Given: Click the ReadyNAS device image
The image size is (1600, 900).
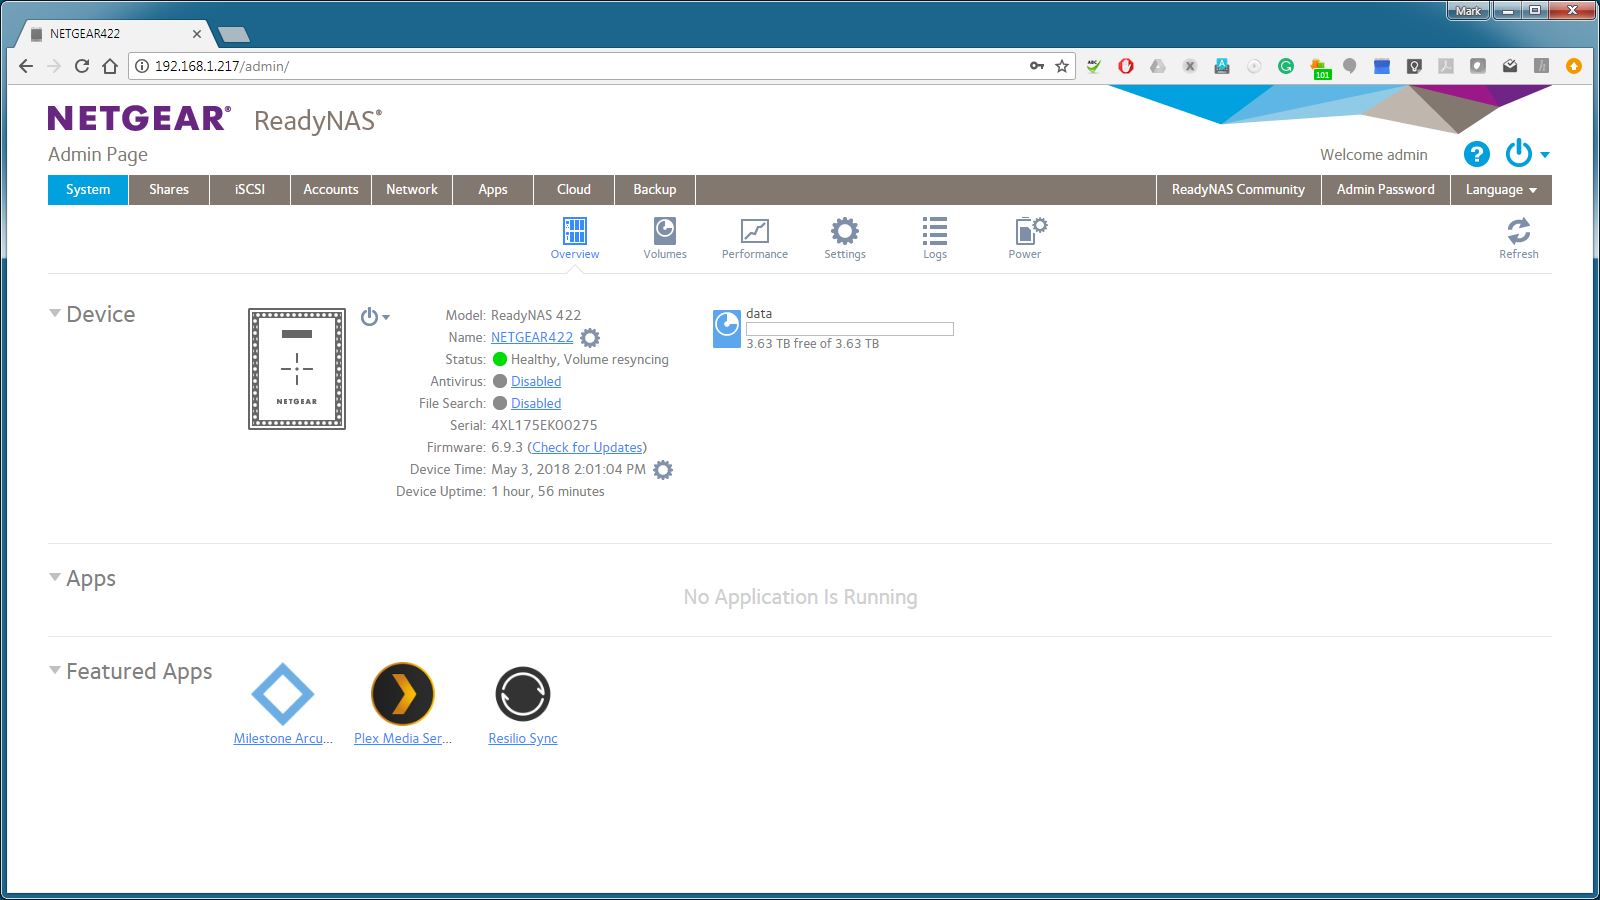Looking at the screenshot, I should [x=297, y=369].
